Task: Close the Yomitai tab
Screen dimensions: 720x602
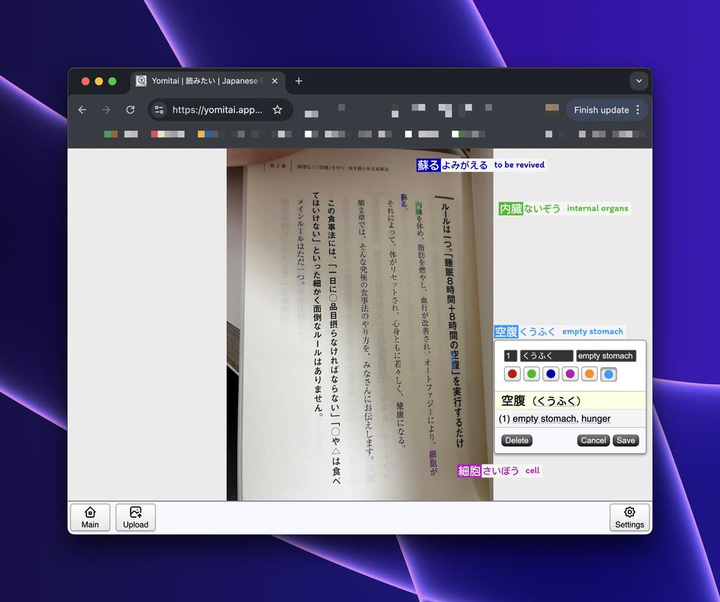Action: point(275,81)
